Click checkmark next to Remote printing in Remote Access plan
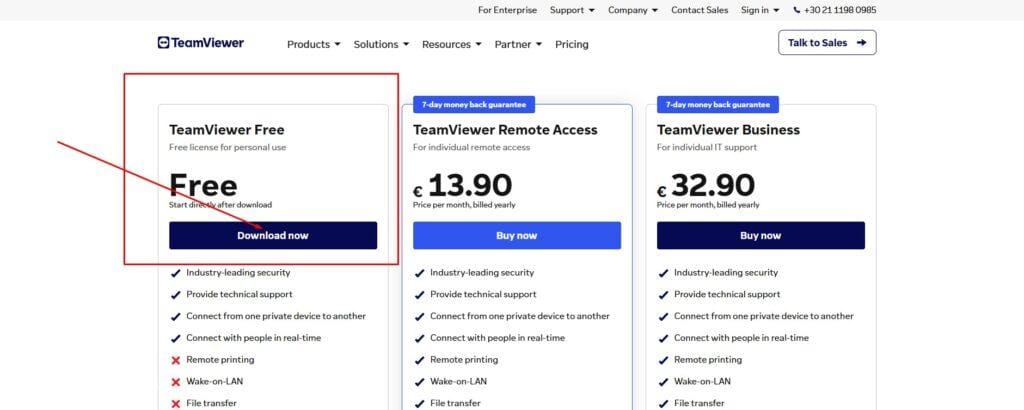 click(420, 359)
